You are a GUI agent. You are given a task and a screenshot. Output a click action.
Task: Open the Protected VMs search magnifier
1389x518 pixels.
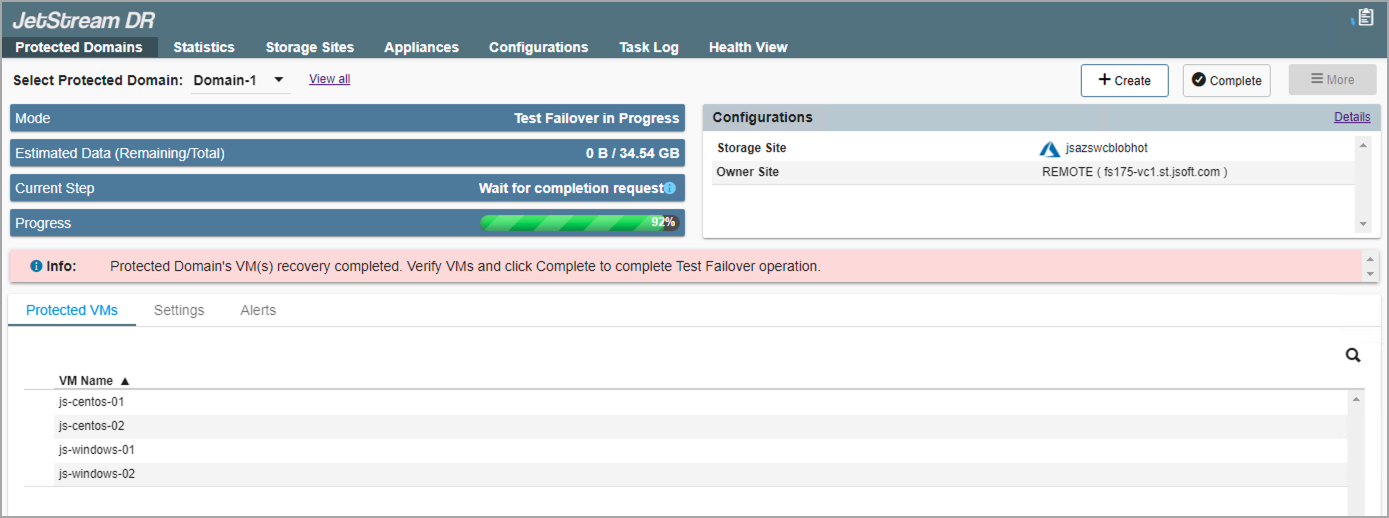[1353, 355]
